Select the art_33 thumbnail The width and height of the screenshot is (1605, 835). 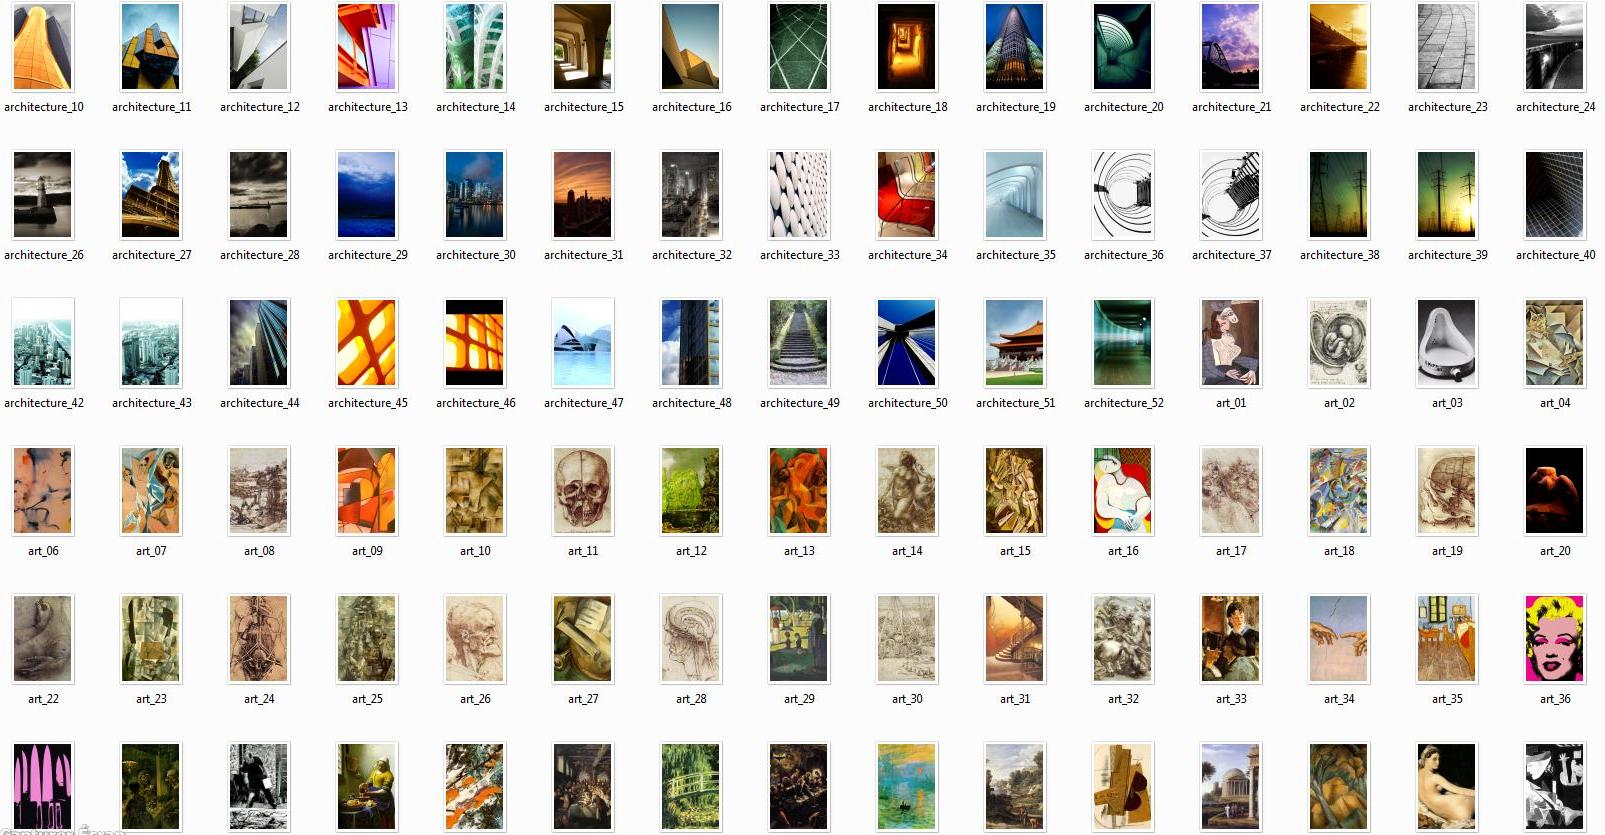[1231, 639]
